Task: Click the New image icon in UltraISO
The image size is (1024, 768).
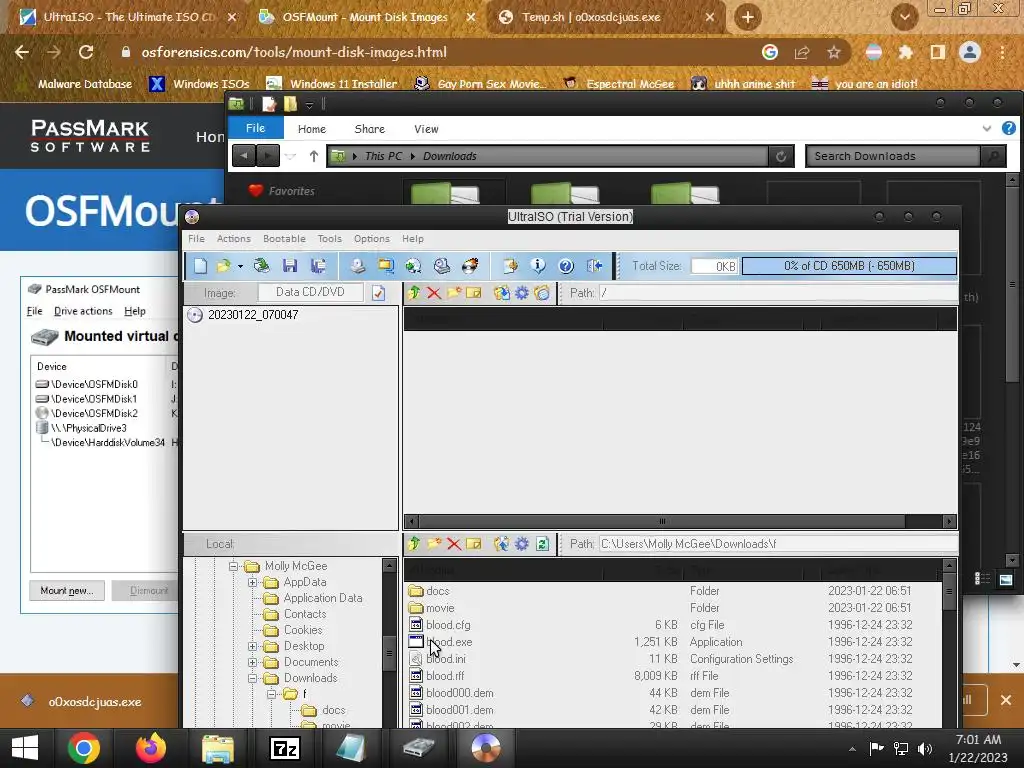Action: click(200, 266)
